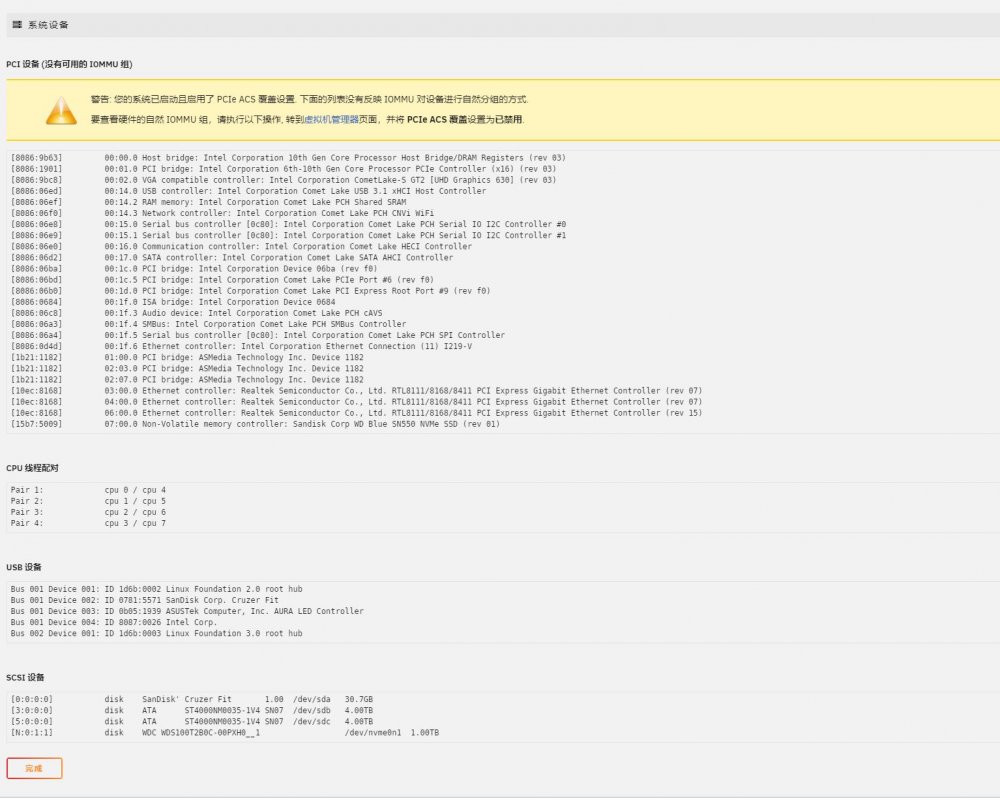Select the 00:14.0 USB controller row
The height and width of the screenshot is (798, 1000).
point(248,191)
